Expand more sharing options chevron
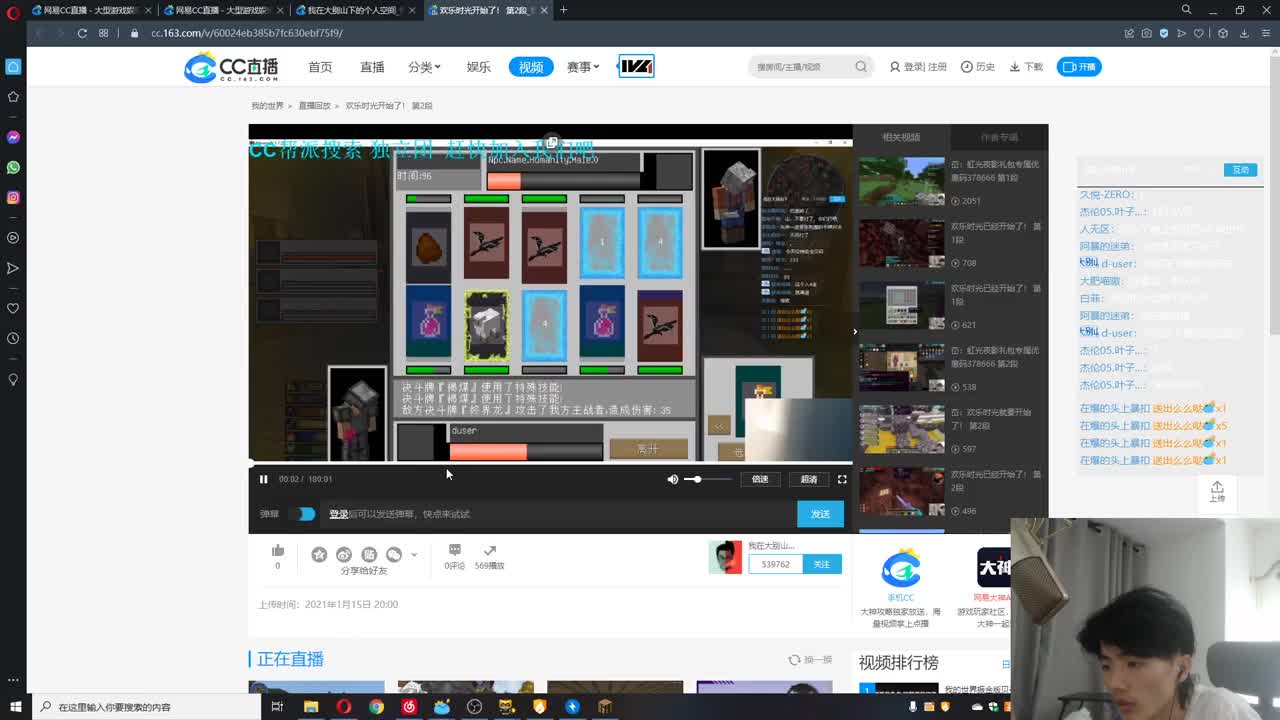Screen dimensions: 1280x720 [414, 554]
